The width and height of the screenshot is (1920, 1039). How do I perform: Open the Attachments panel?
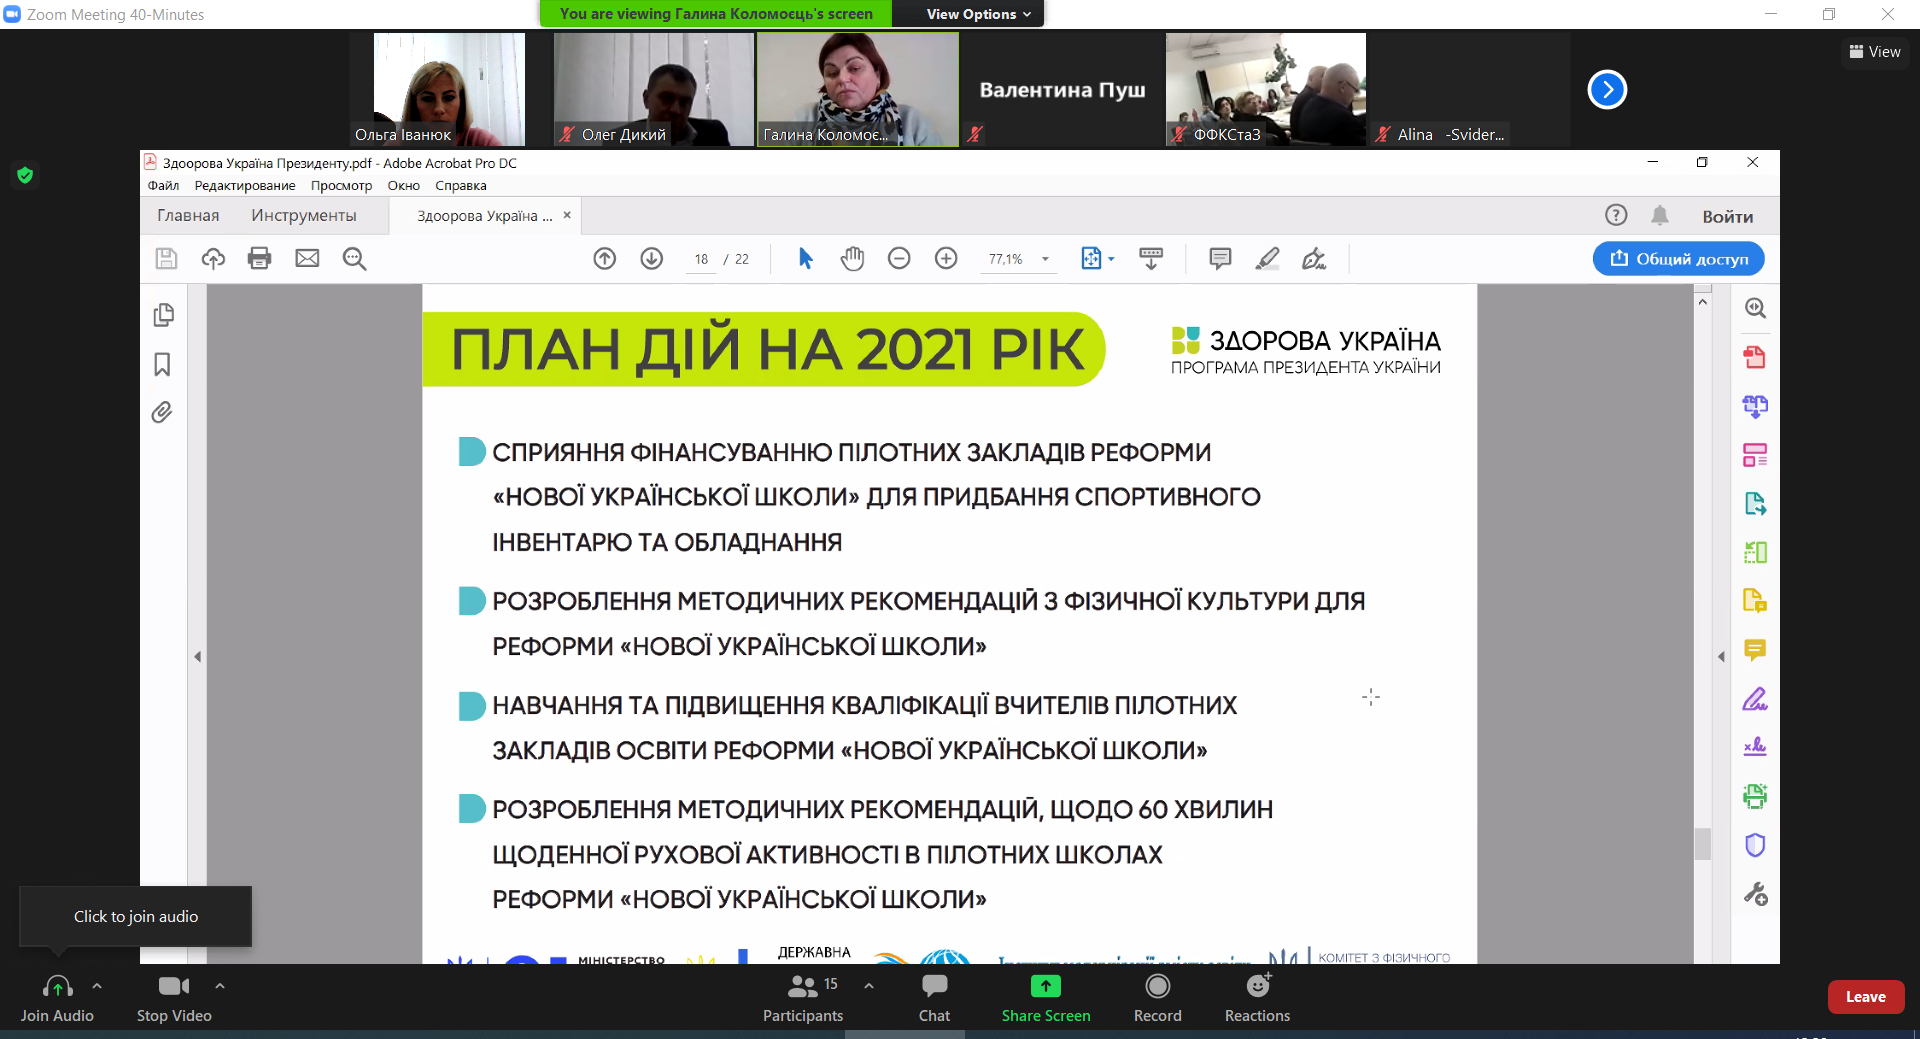coord(161,411)
